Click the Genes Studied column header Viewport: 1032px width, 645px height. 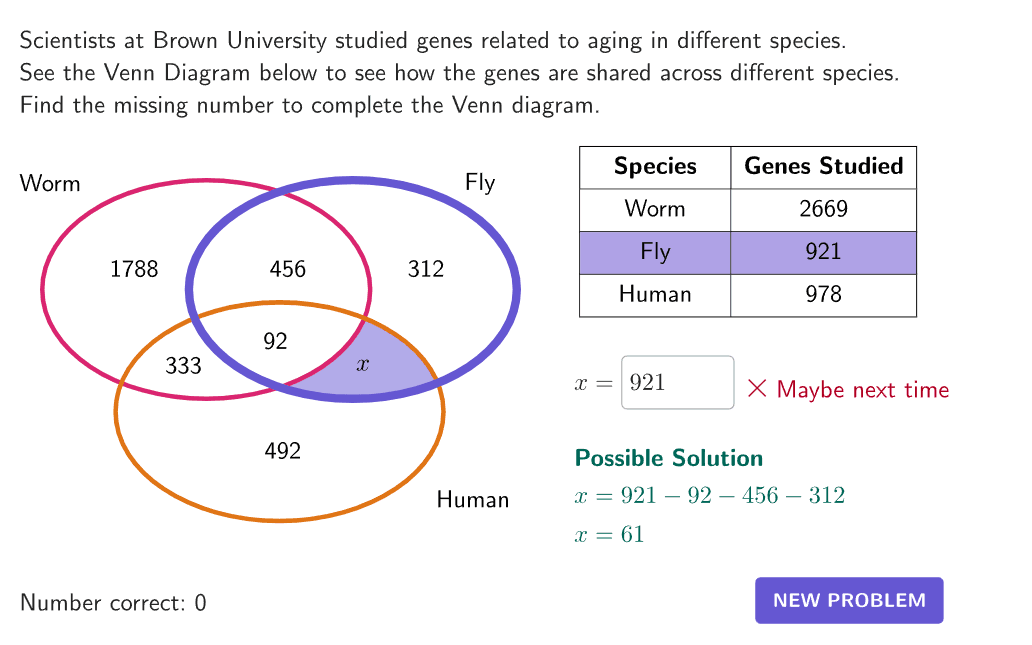click(823, 166)
